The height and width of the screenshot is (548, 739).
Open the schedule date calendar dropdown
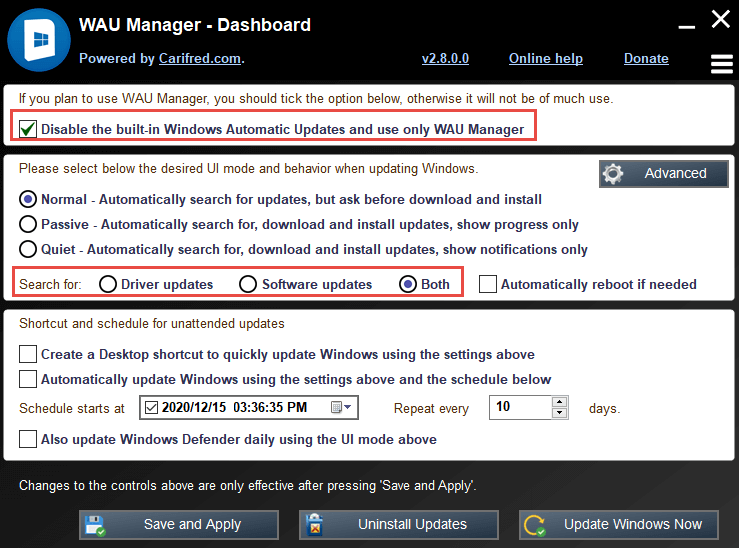(x=341, y=407)
